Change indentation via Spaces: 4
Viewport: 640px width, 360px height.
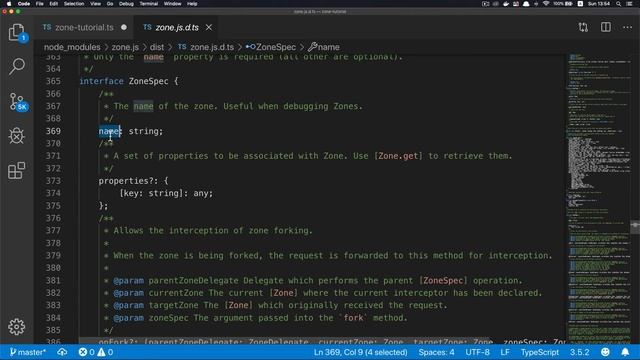pyautogui.click(x=436, y=352)
